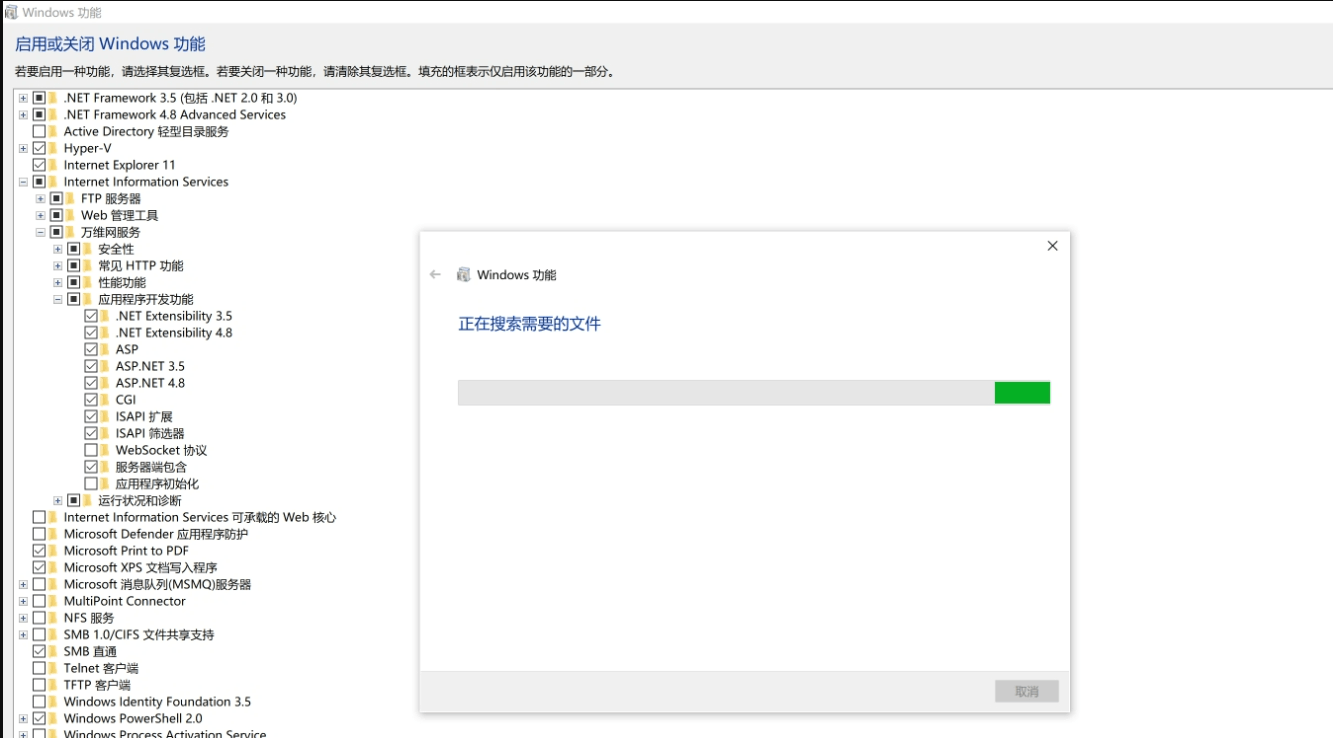Enable 应用程序初始化 feature

92,483
